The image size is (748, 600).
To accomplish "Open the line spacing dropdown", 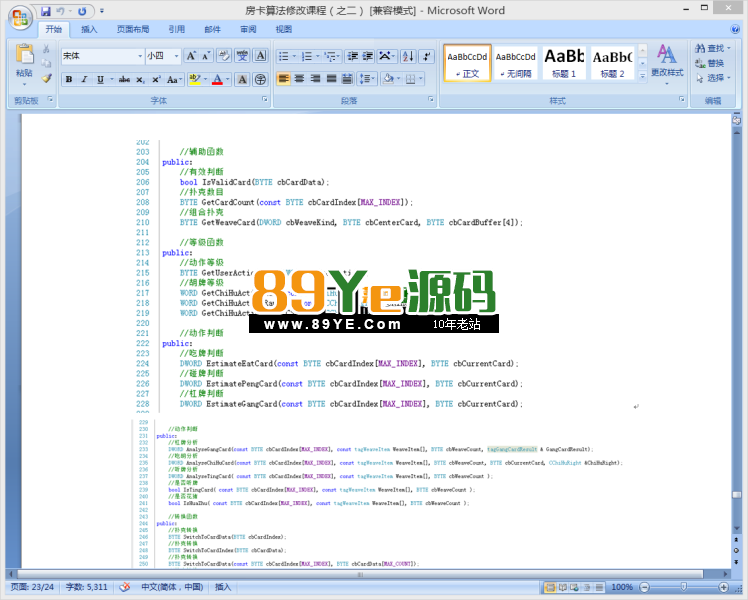I will (x=367, y=79).
